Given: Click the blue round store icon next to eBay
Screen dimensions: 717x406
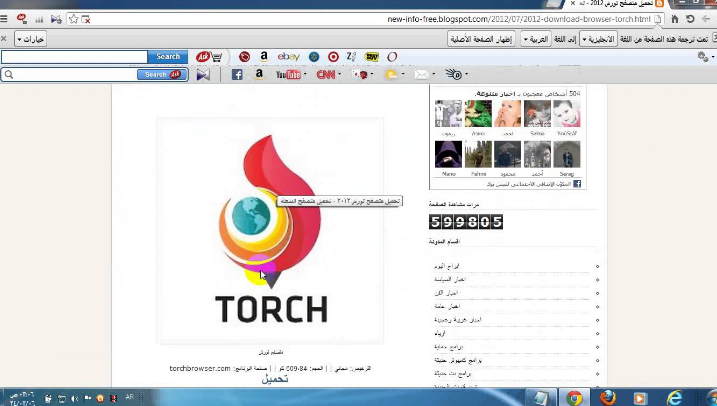Looking at the screenshot, I should [x=314, y=57].
